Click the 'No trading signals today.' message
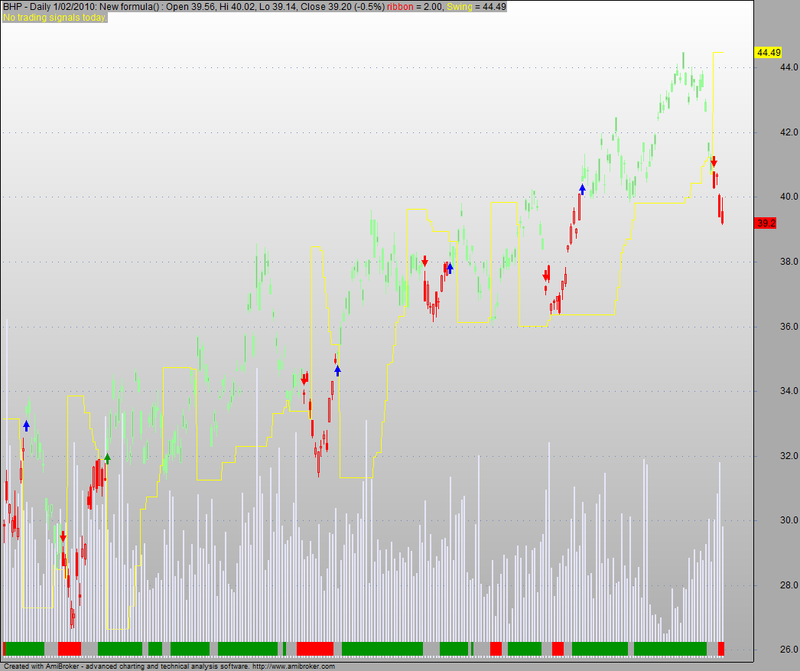 click(x=55, y=17)
